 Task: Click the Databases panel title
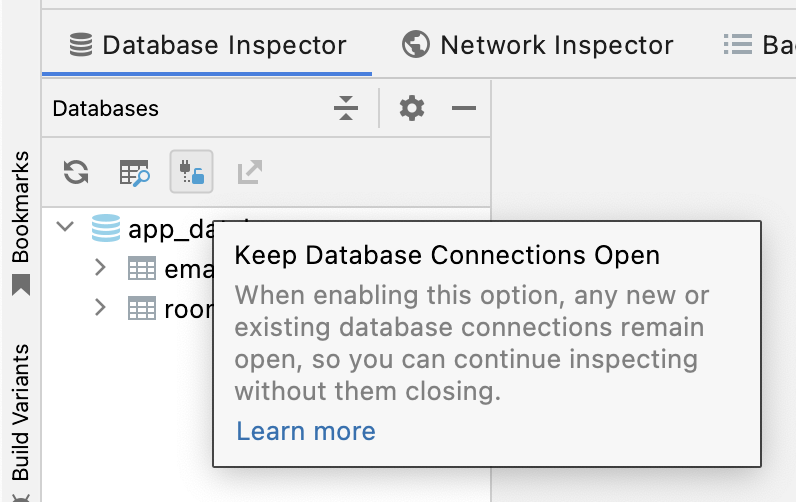pyautogui.click(x=105, y=108)
